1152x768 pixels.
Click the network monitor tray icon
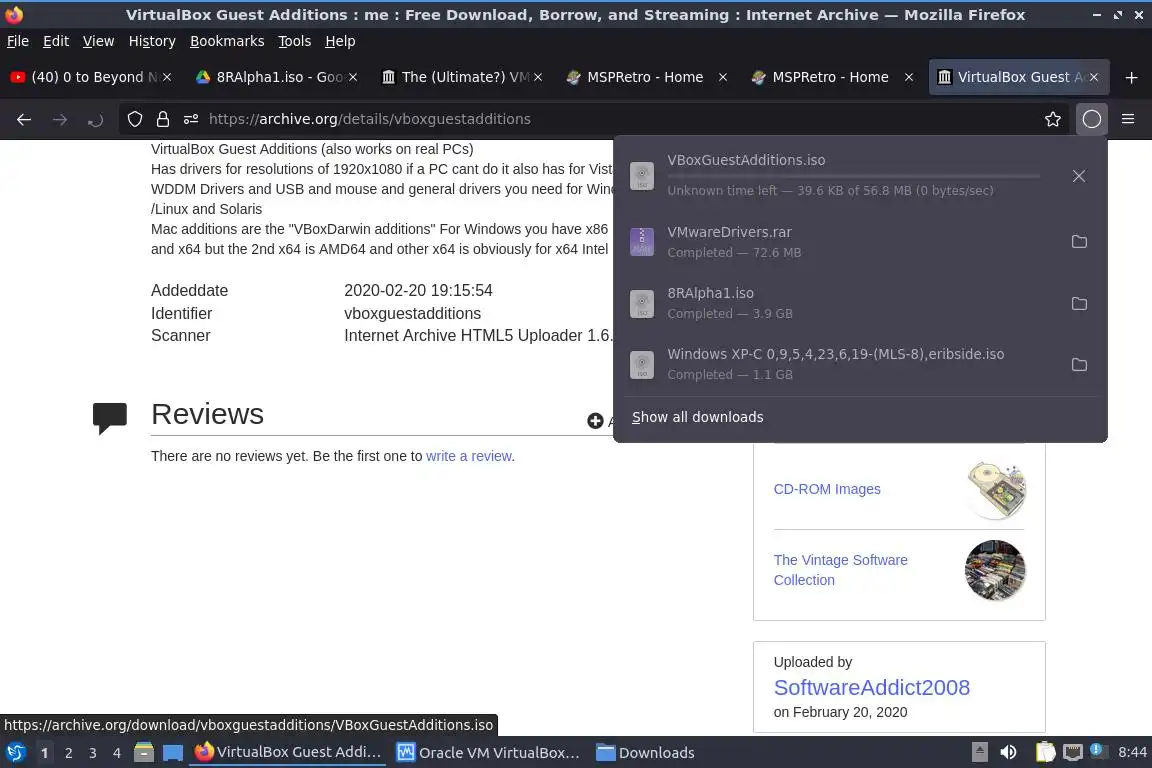click(1073, 752)
